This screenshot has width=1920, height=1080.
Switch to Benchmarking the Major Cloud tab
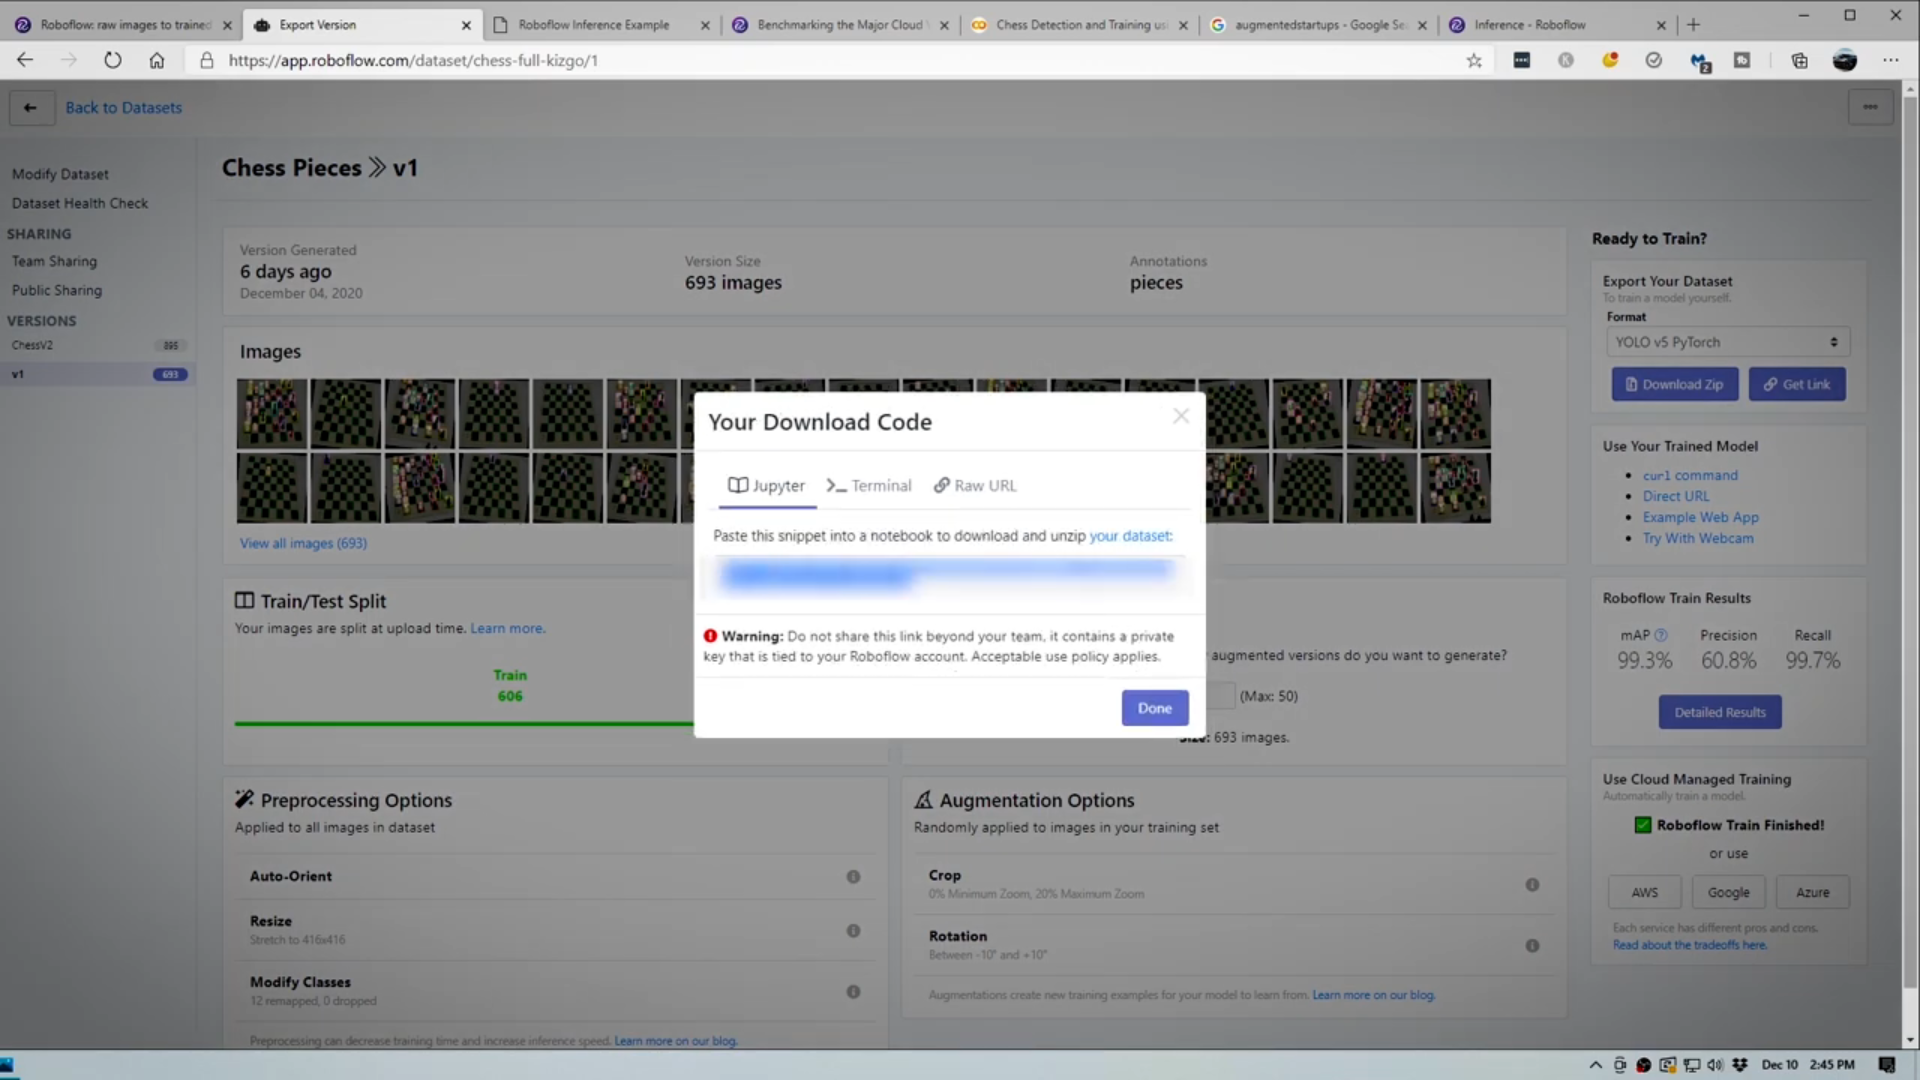(x=839, y=24)
